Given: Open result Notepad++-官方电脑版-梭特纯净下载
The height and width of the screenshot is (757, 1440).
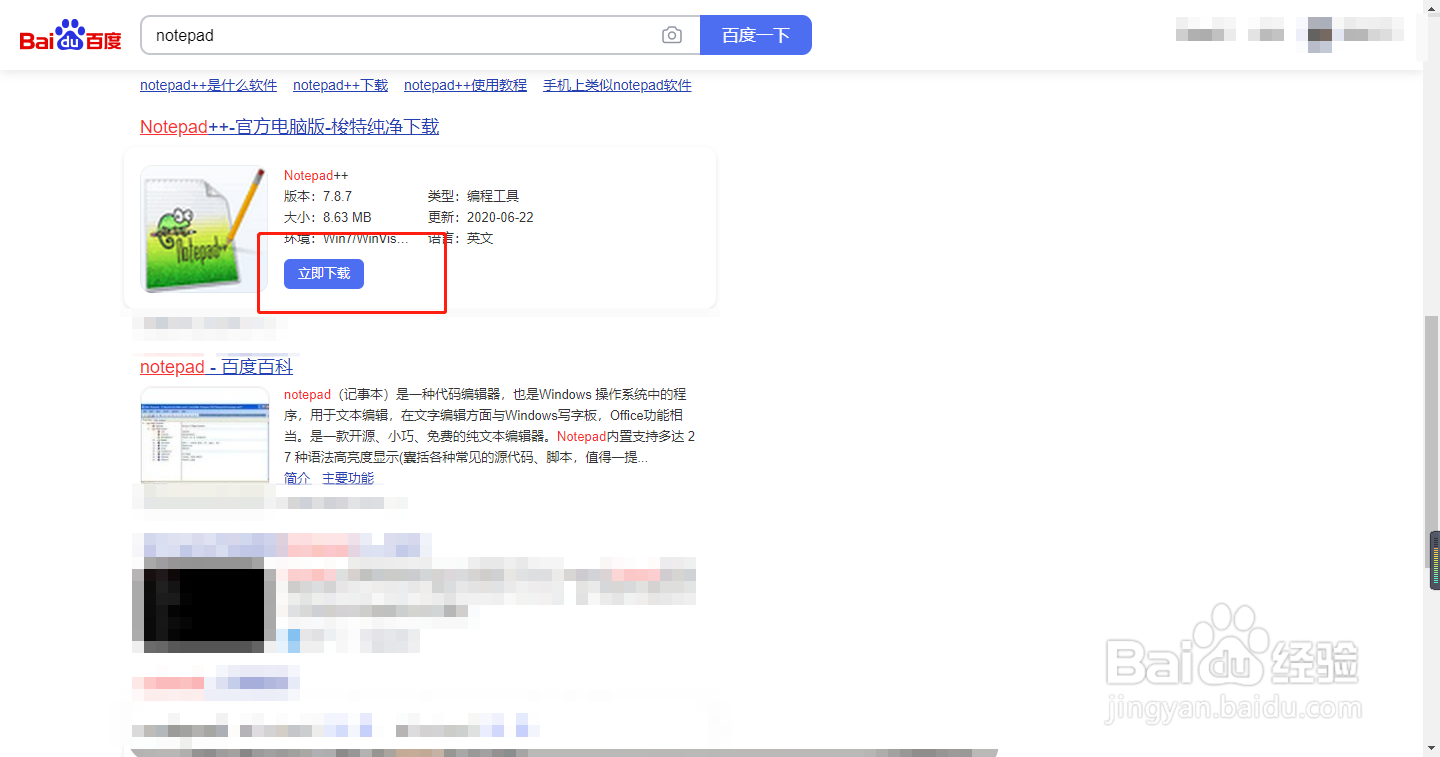Looking at the screenshot, I should pos(289,127).
